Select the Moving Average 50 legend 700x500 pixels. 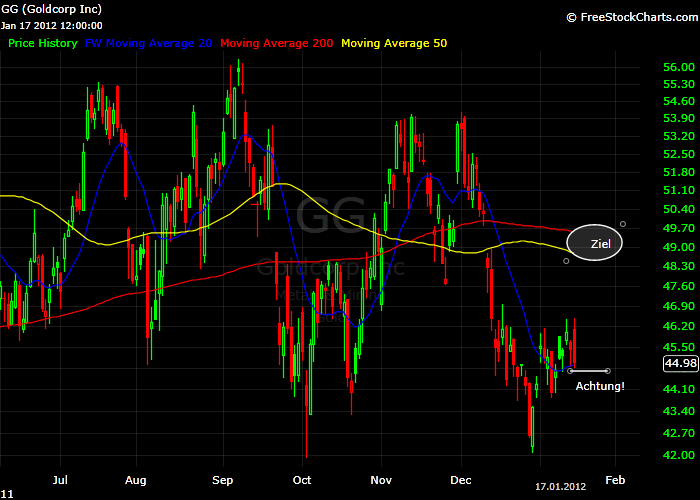(394, 43)
